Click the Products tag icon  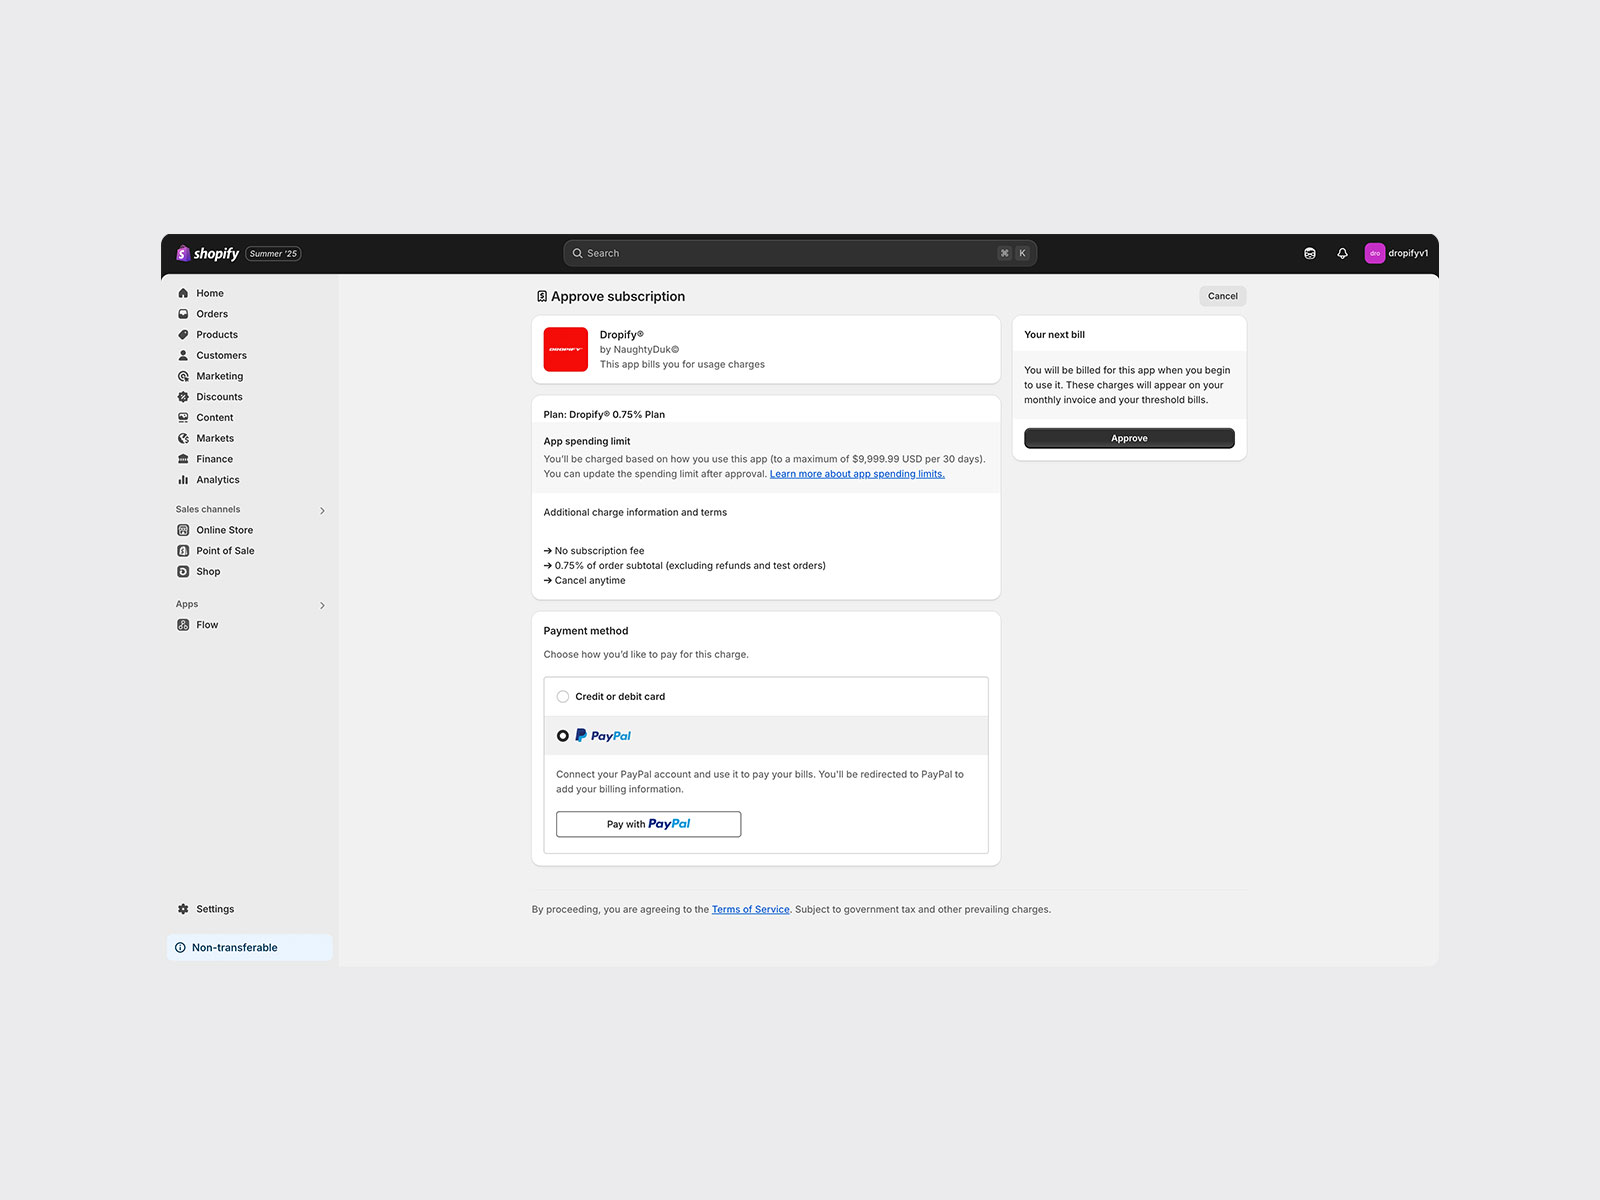pos(183,335)
